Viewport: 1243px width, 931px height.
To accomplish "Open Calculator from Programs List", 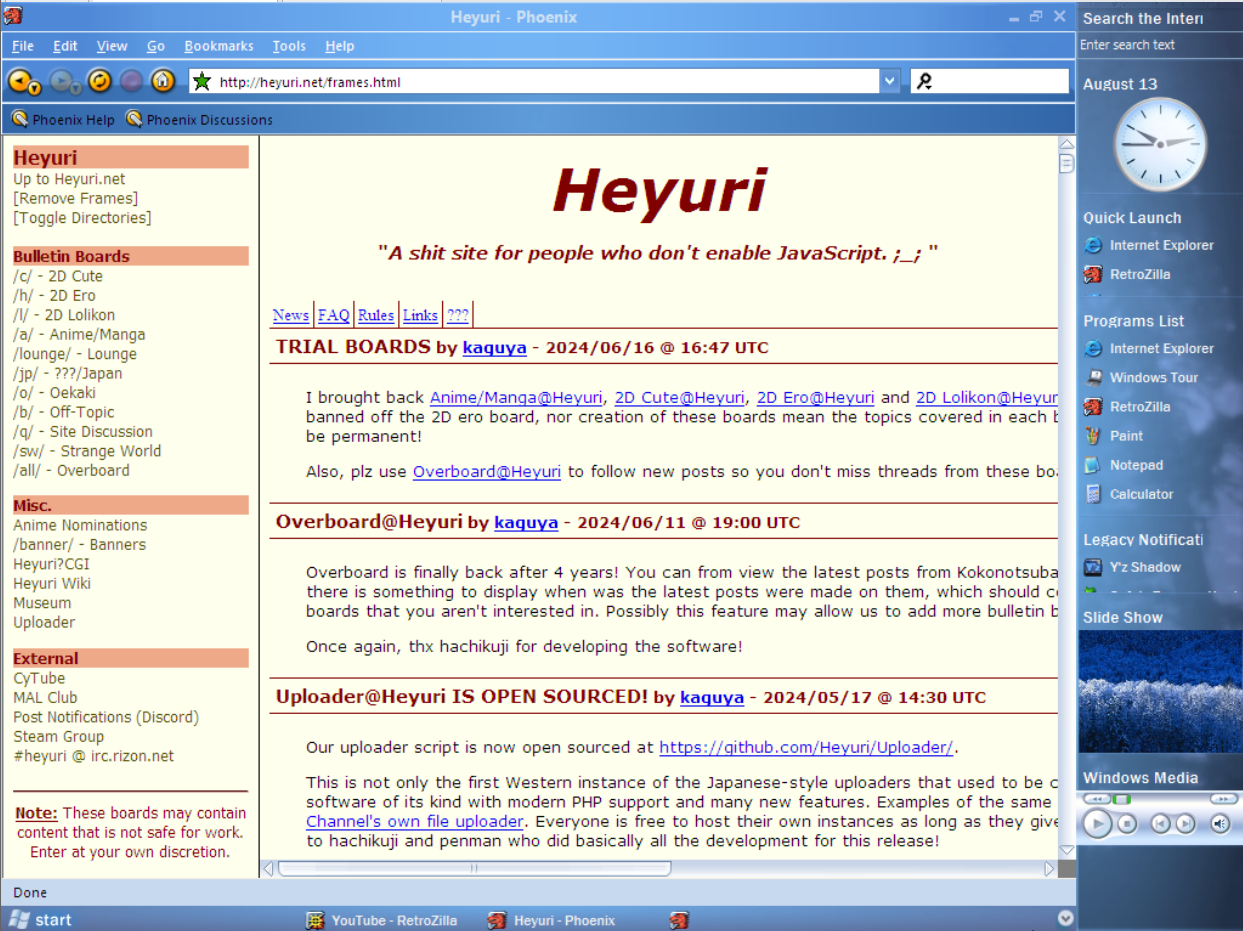I will click(1129, 494).
